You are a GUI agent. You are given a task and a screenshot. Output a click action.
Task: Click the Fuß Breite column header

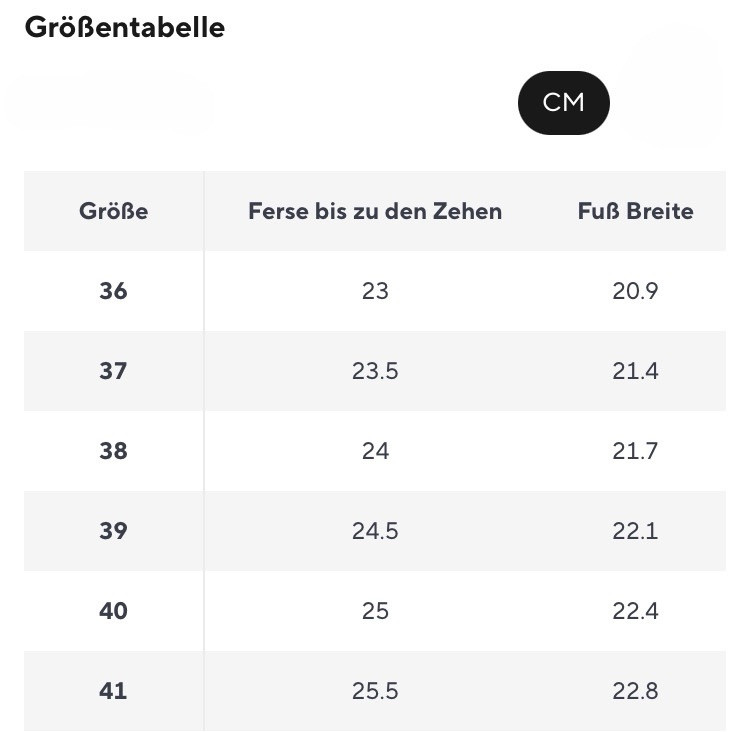tap(636, 211)
